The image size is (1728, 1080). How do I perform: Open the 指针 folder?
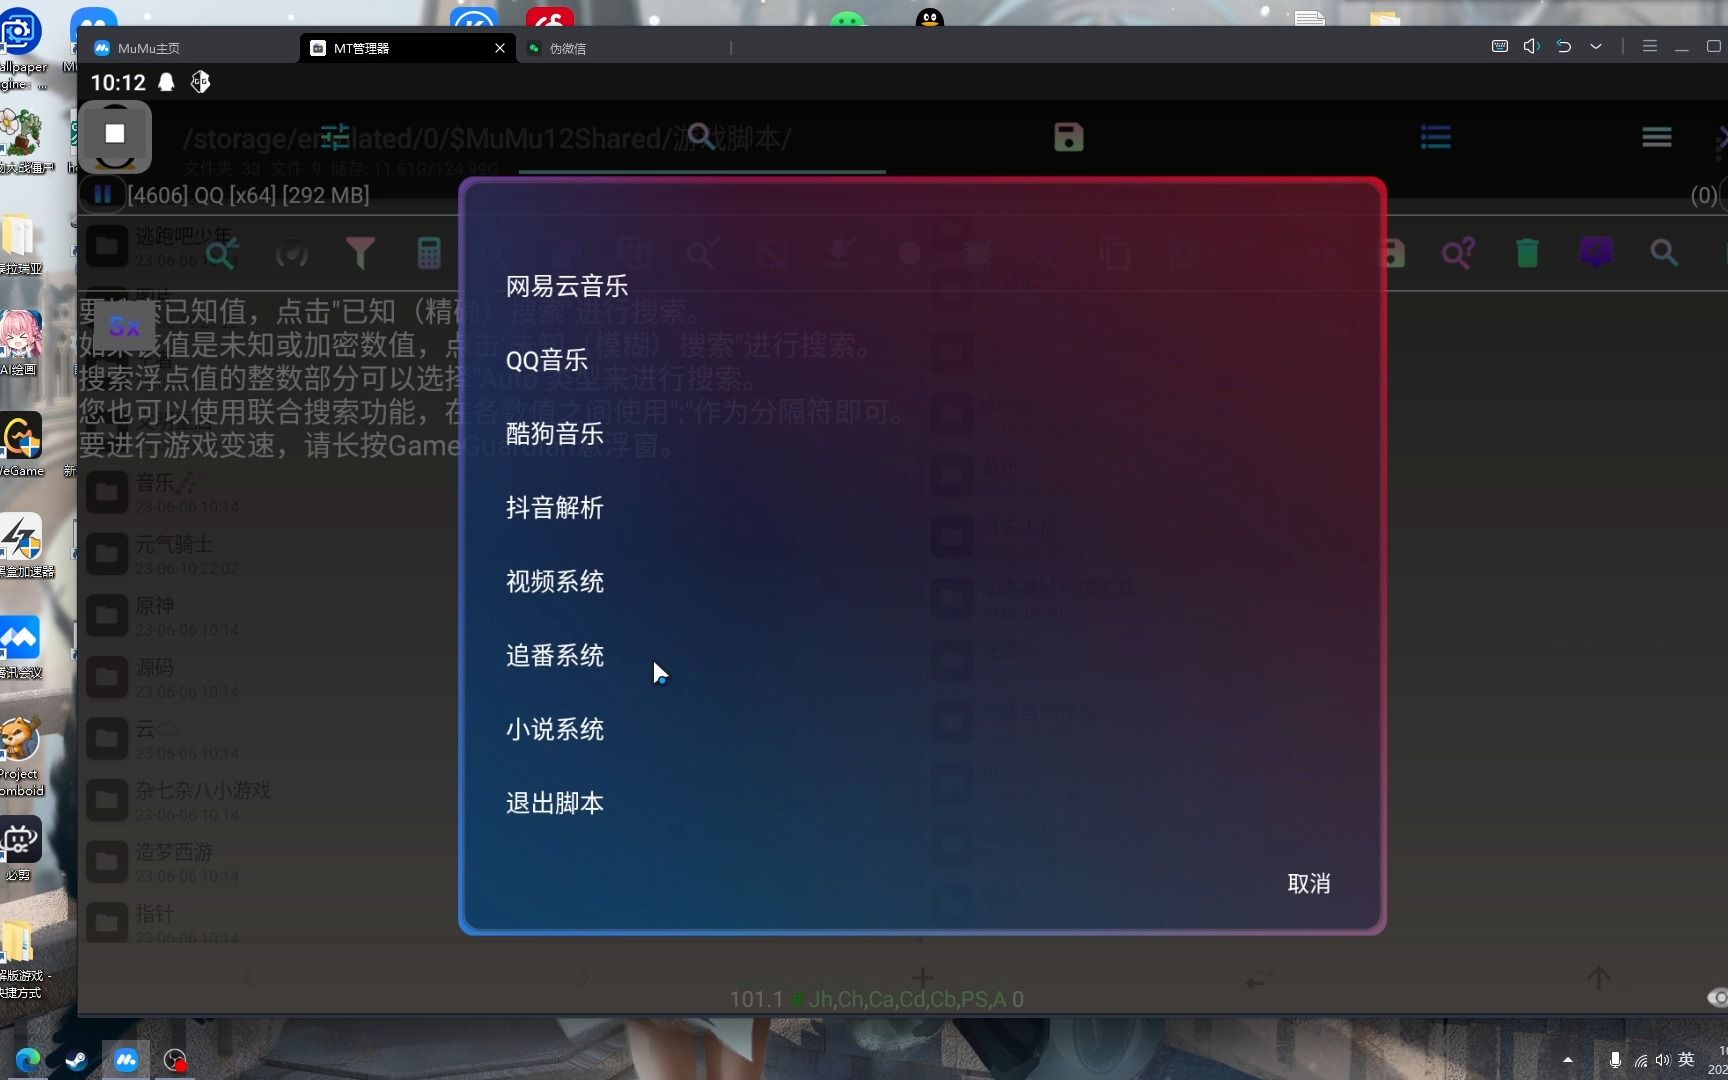[x=270, y=922]
